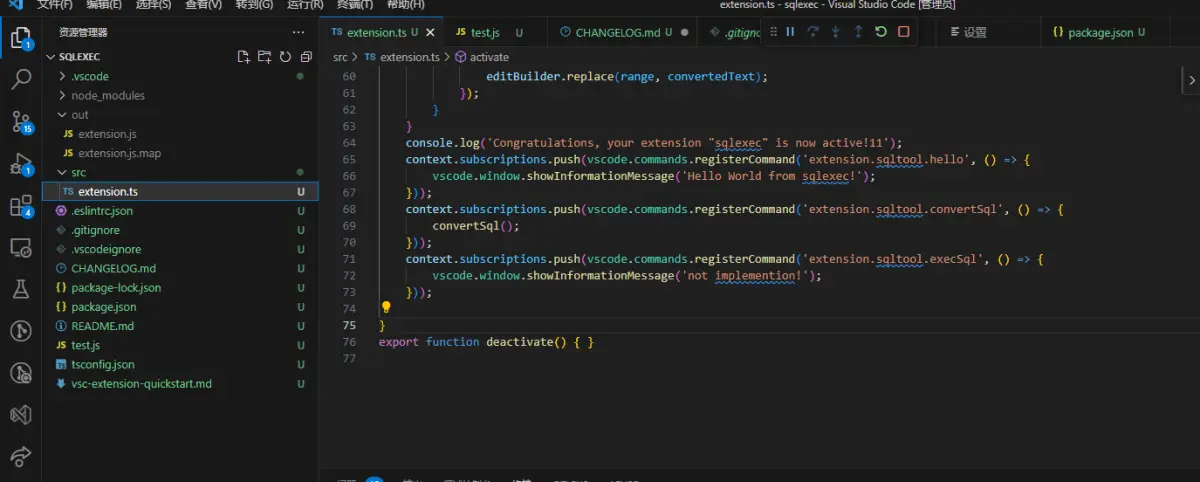The width and height of the screenshot is (1200, 482).
Task: Open 运行(R) menu
Action: coord(305,5)
